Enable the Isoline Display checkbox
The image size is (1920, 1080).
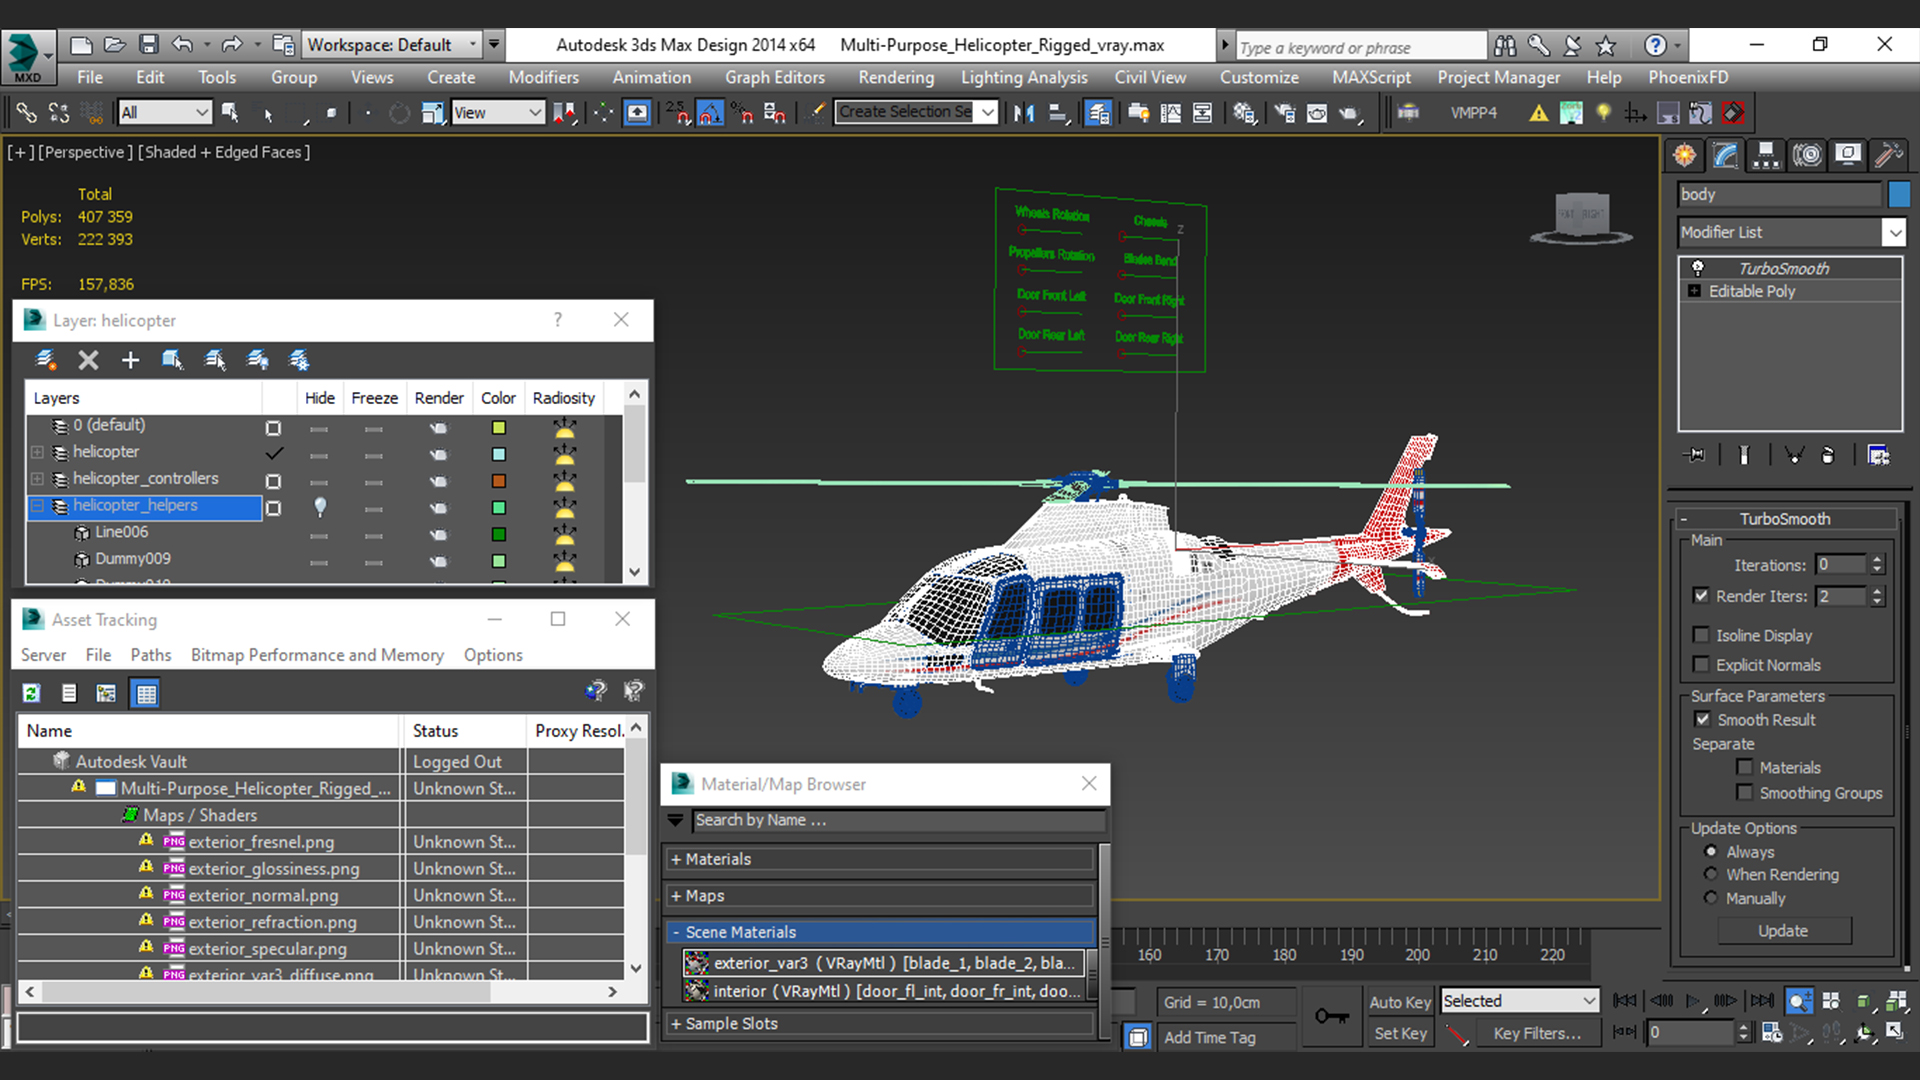(1701, 635)
